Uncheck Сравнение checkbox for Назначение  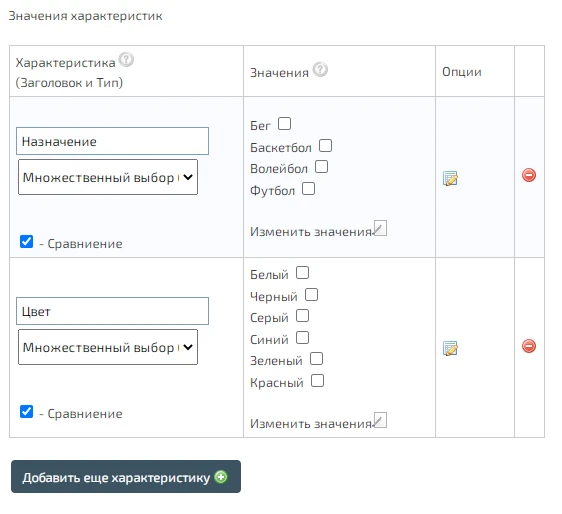27,242
